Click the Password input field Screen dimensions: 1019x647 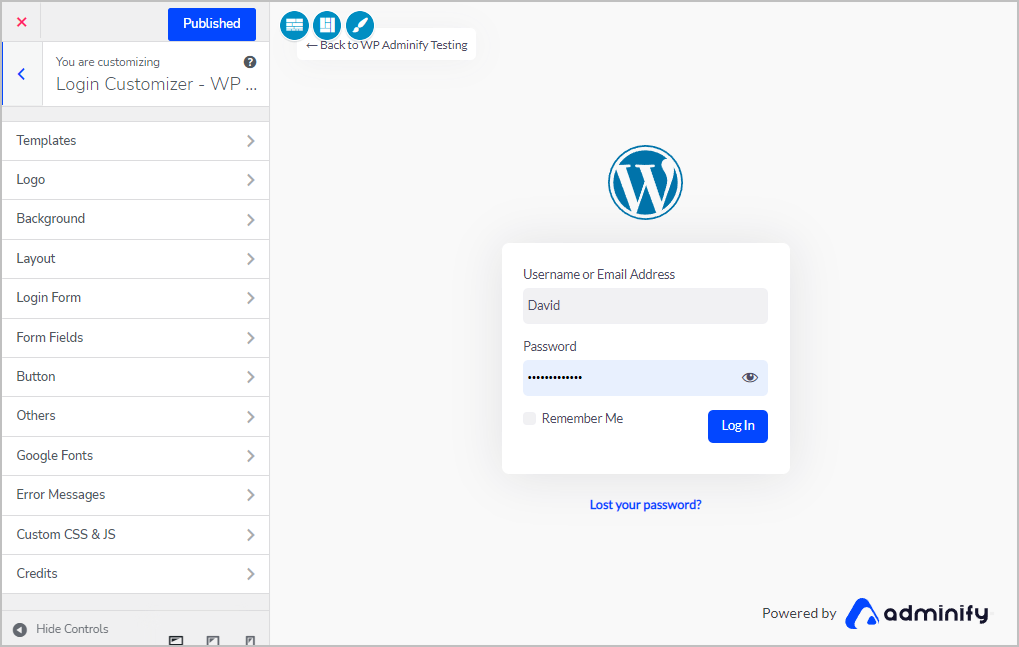(x=645, y=378)
